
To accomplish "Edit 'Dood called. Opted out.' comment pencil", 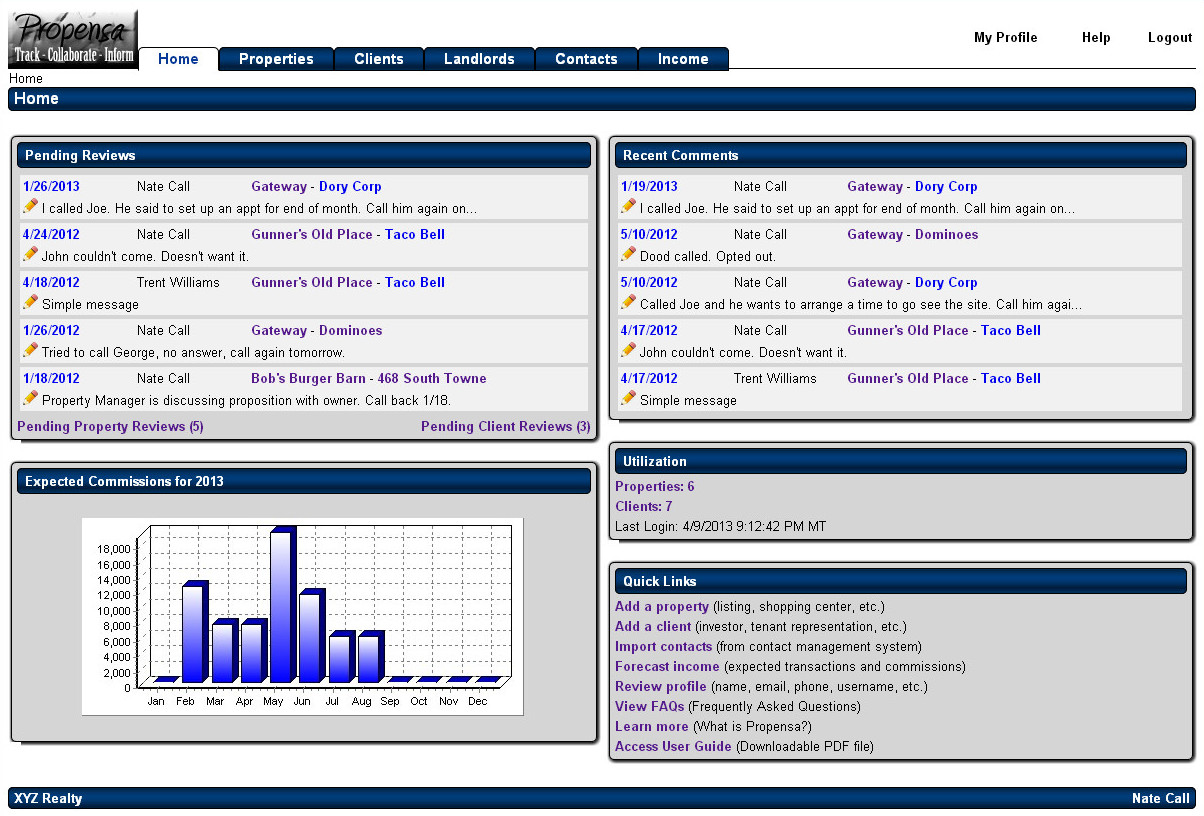I will [x=628, y=254].
